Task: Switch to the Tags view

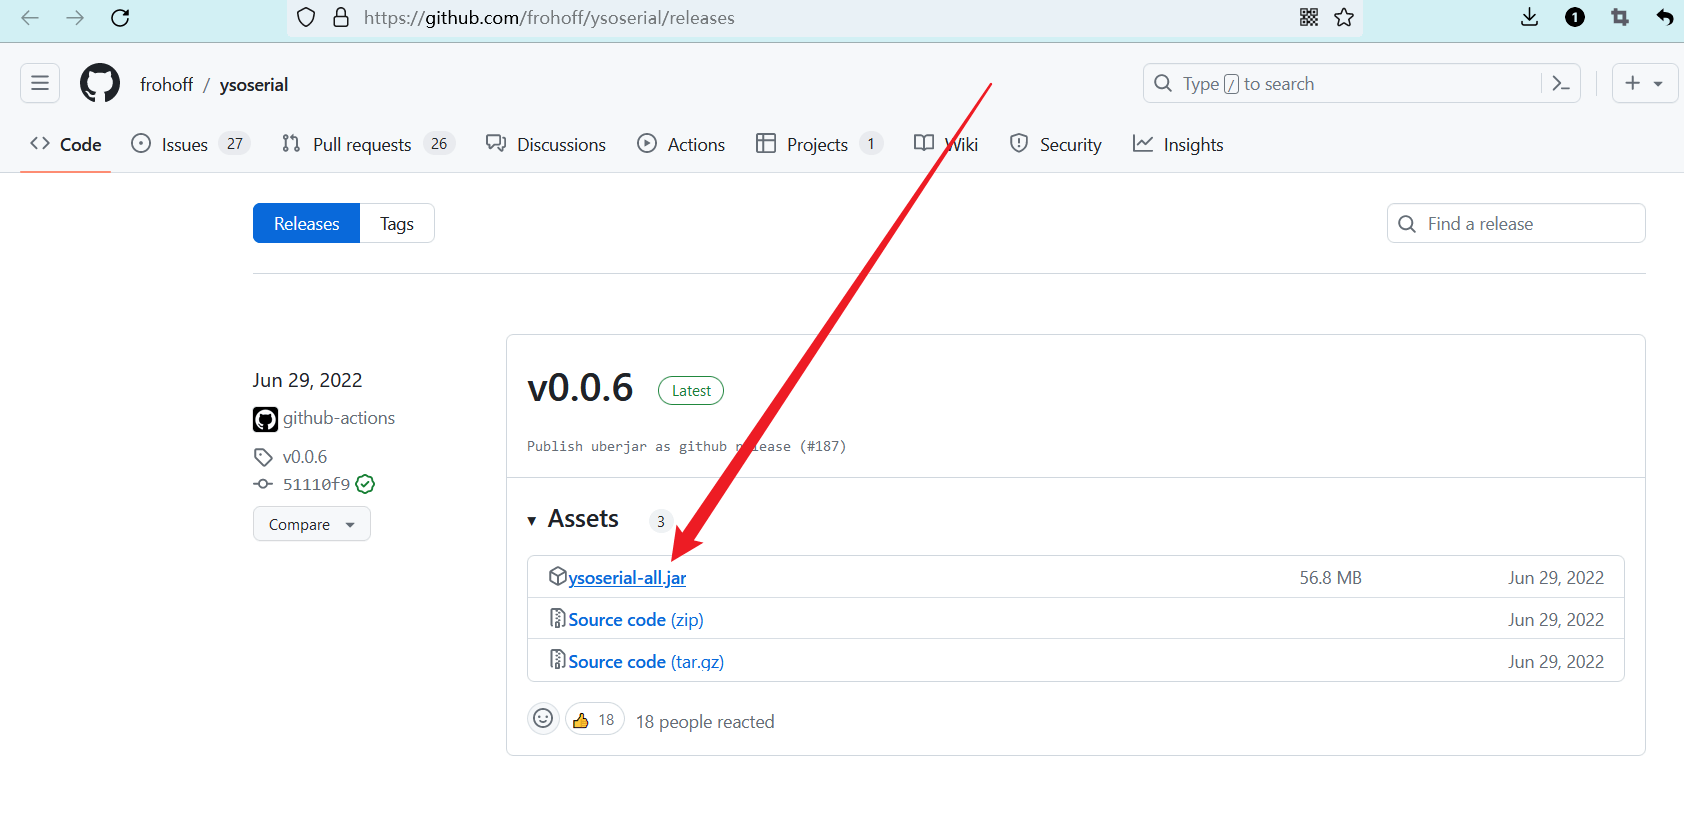Action: (397, 223)
